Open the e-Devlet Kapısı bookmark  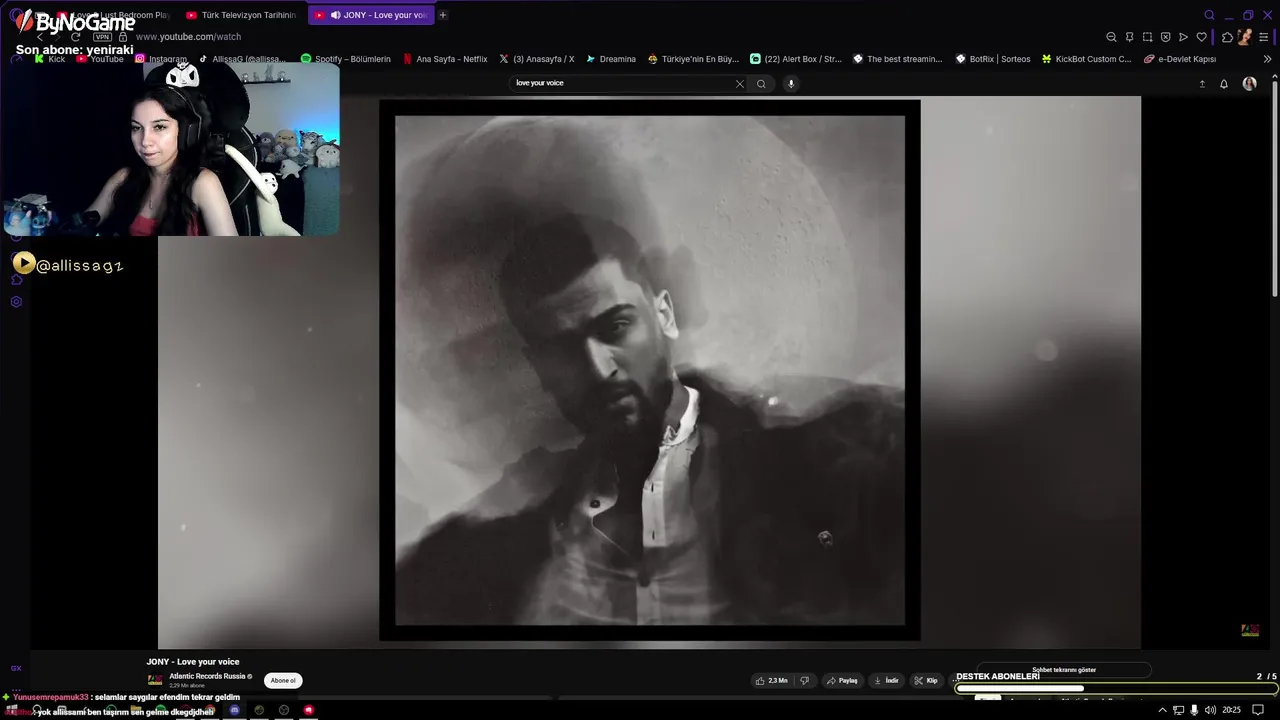[x=1180, y=59]
